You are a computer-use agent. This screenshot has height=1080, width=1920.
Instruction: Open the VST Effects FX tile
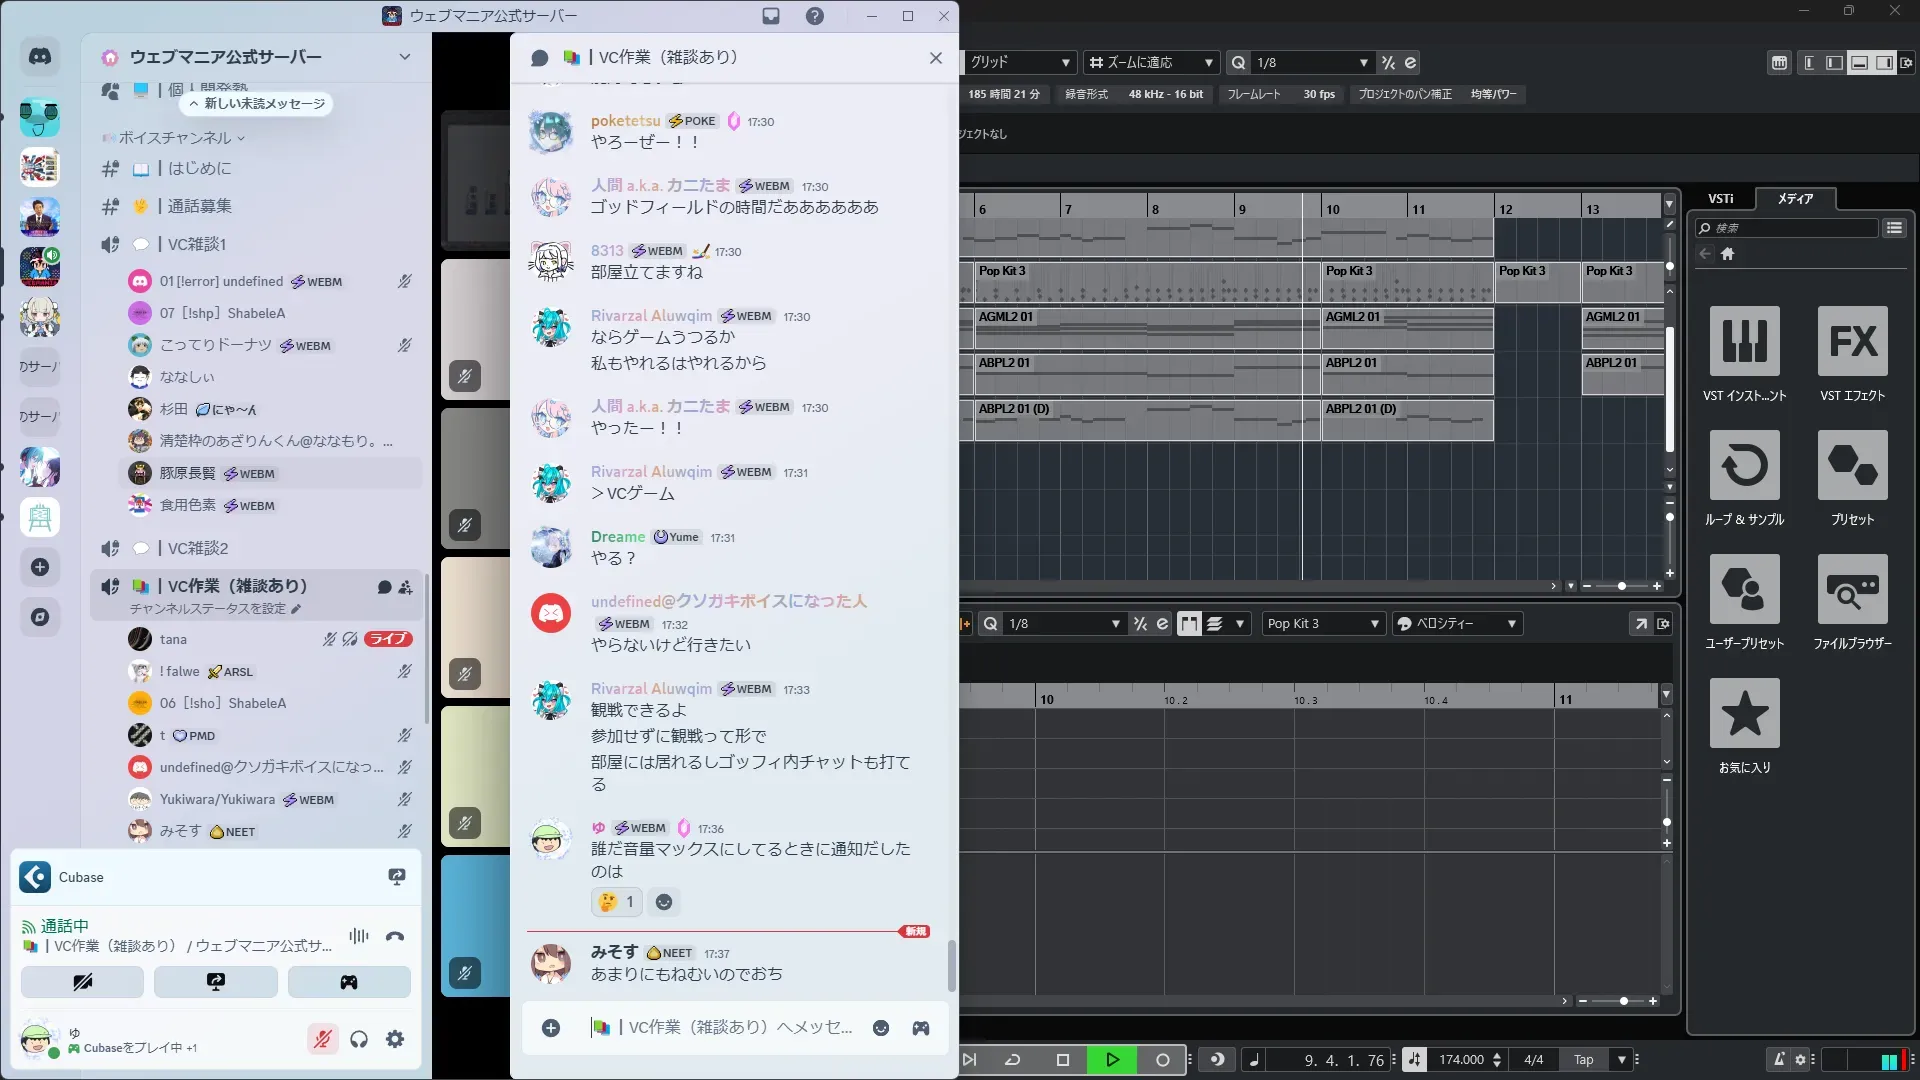1852,342
